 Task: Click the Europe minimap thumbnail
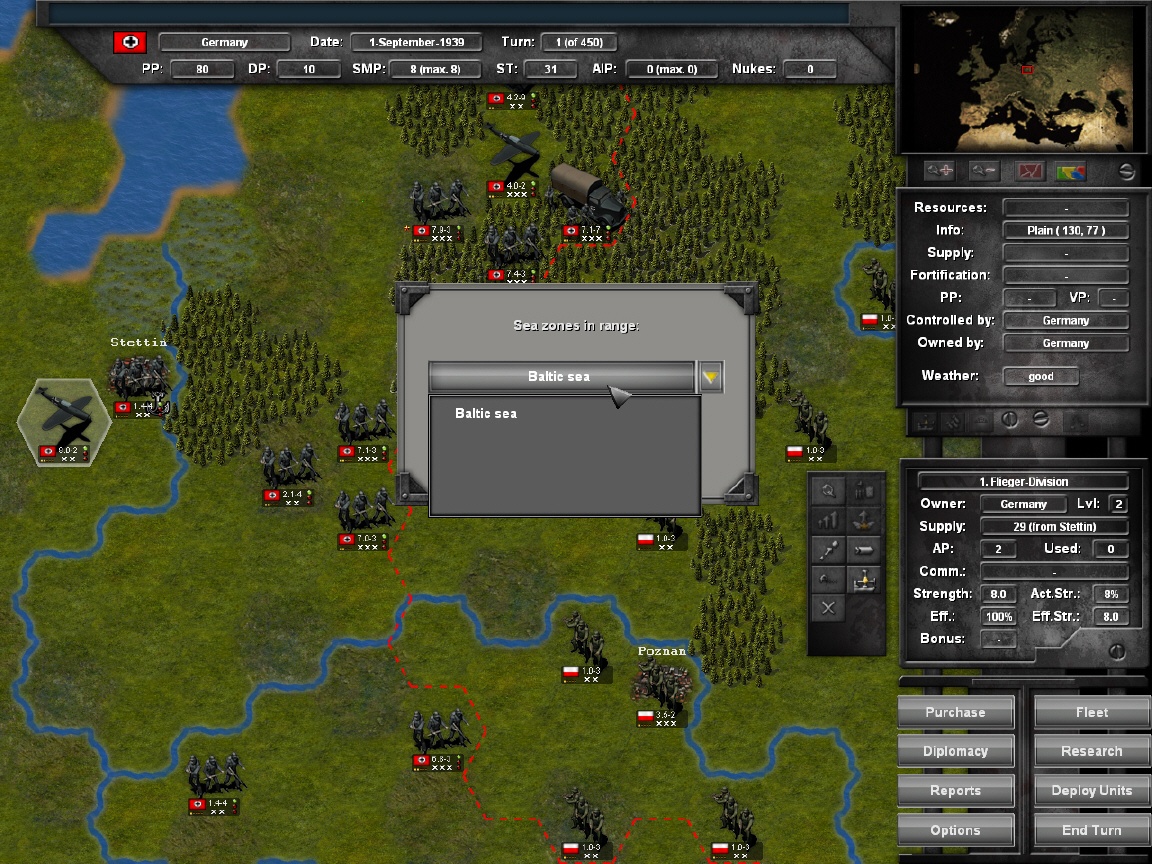(1022, 80)
